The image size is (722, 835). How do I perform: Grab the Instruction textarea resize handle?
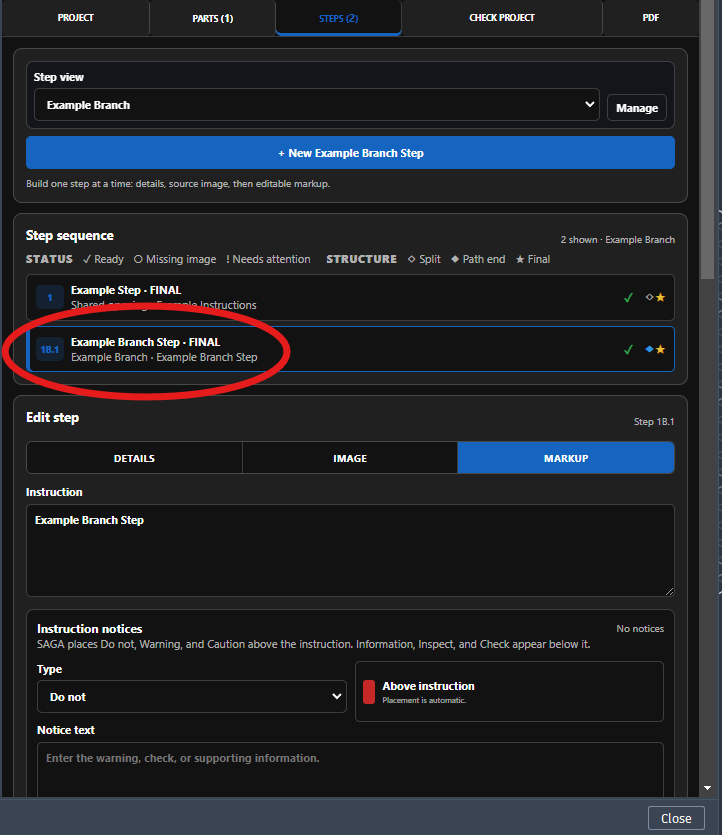click(x=669, y=591)
